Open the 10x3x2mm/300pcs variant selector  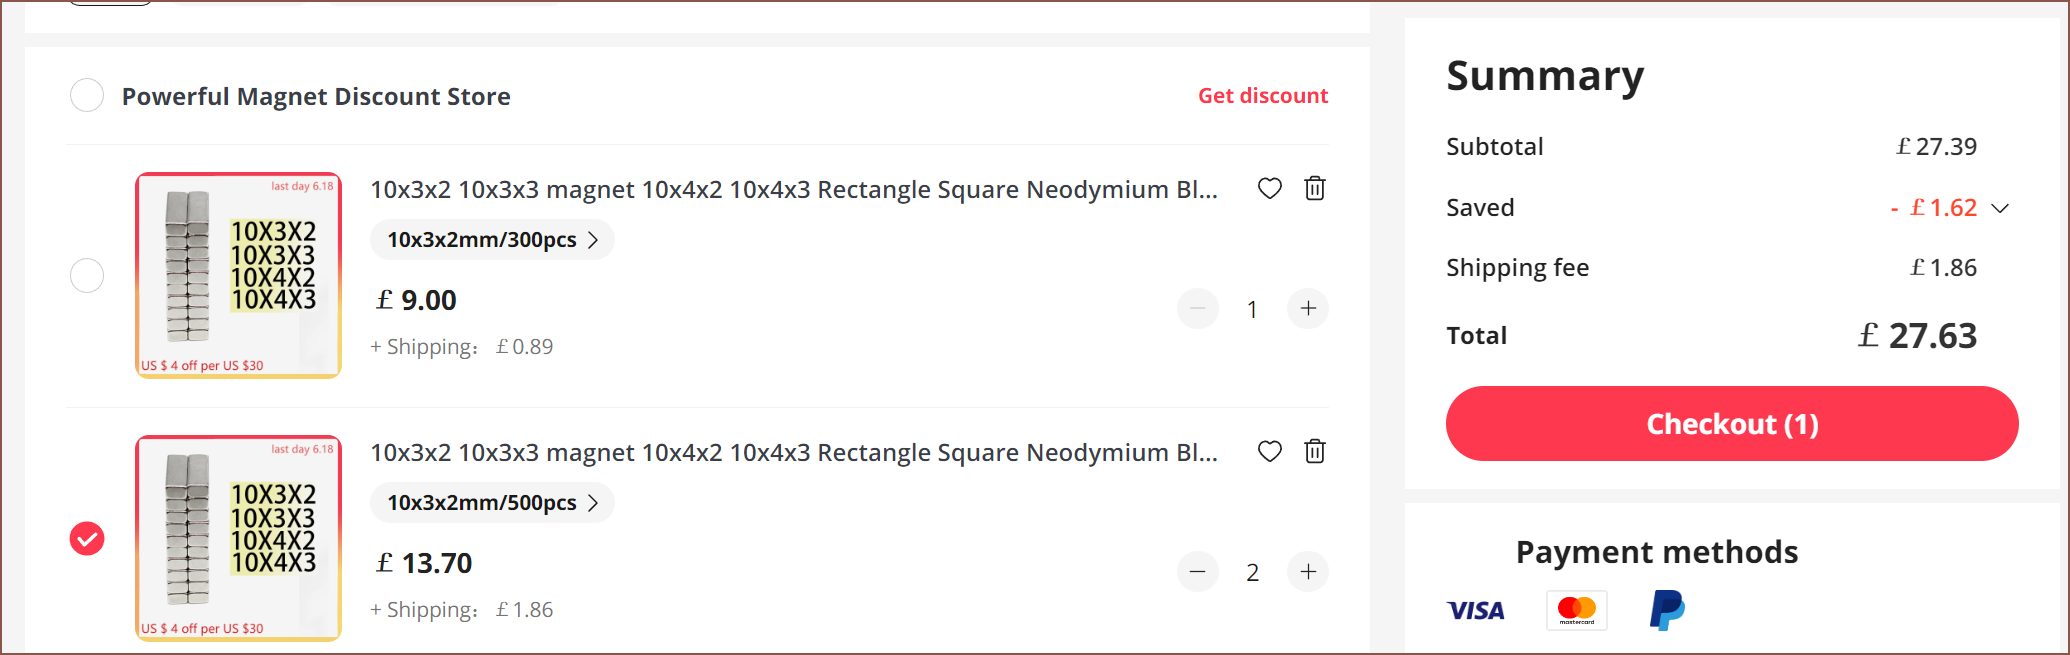[492, 240]
